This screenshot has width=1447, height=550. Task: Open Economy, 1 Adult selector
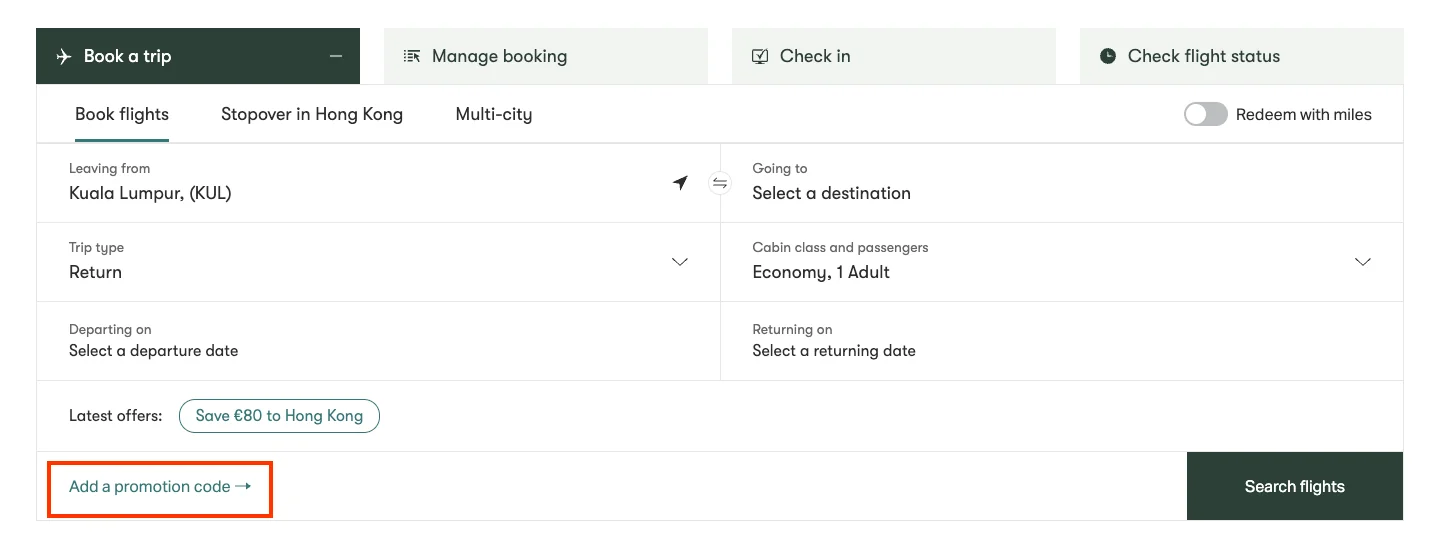1062,262
